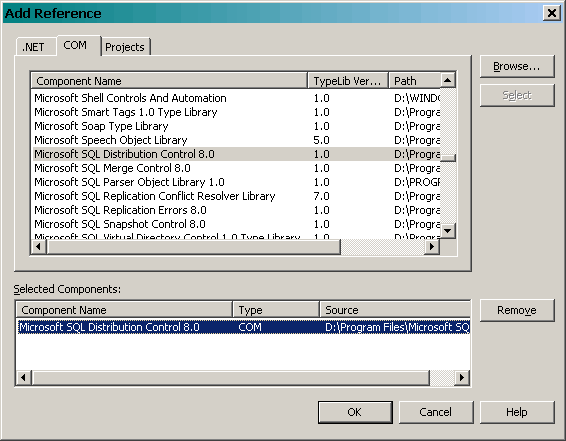Image resolution: width=566 pixels, height=441 pixels.
Task: Click the disabled Select button
Action: click(x=517, y=95)
